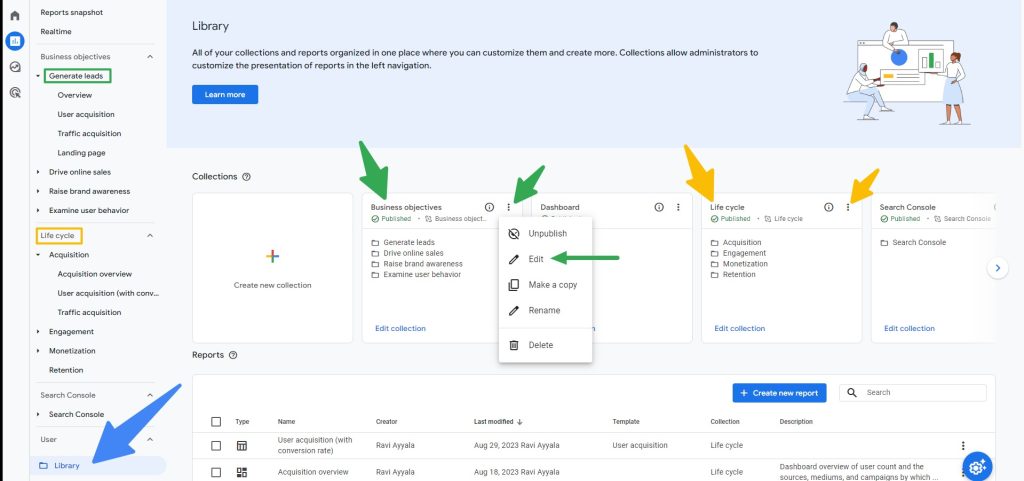Open the Collections help icon

point(246,177)
